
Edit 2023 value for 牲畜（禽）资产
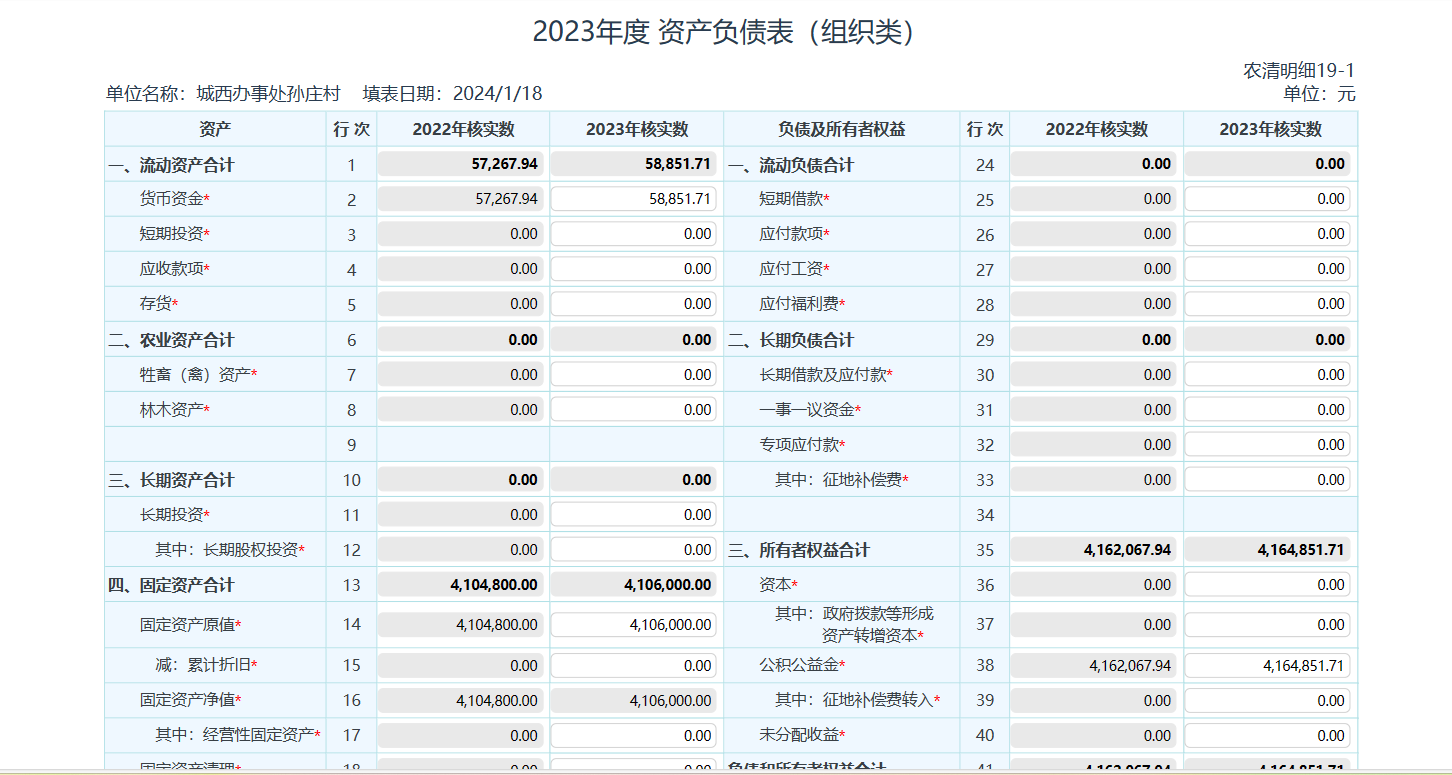click(633, 374)
